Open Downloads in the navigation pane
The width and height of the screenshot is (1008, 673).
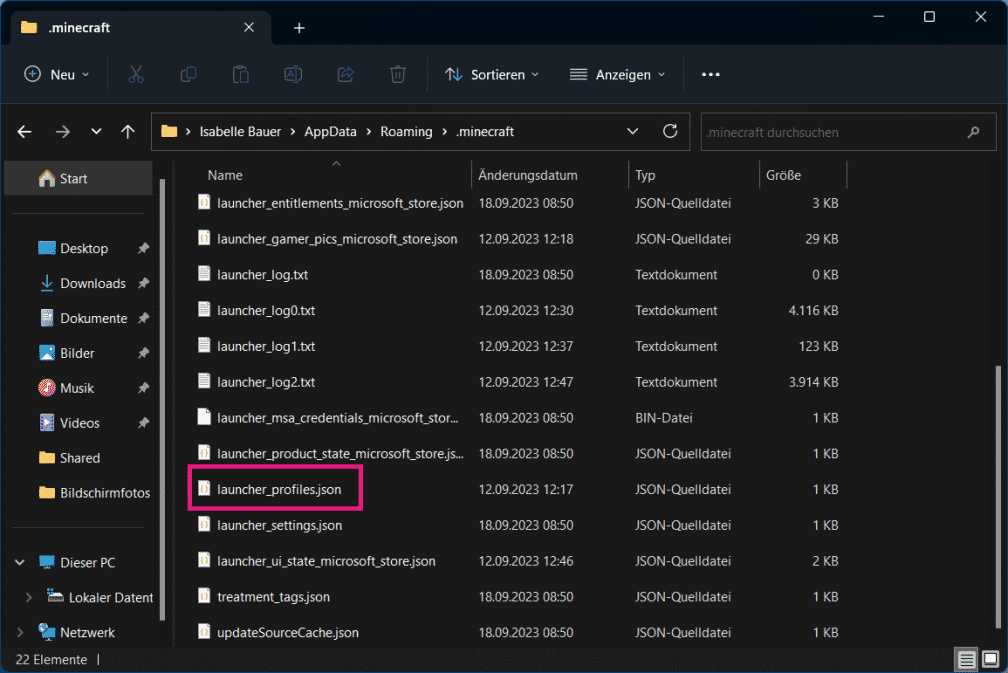tap(93, 283)
